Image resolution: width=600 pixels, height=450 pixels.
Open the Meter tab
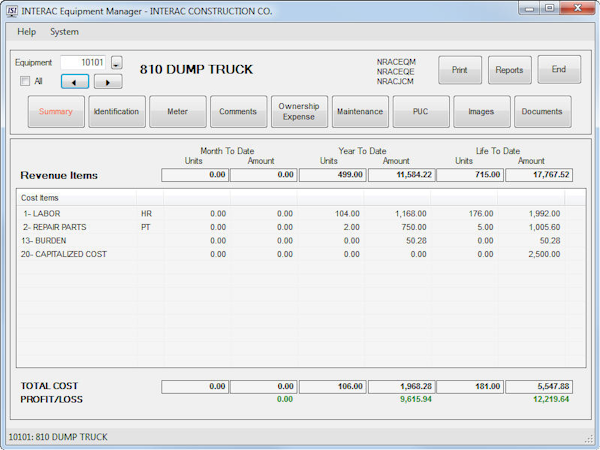(x=177, y=112)
